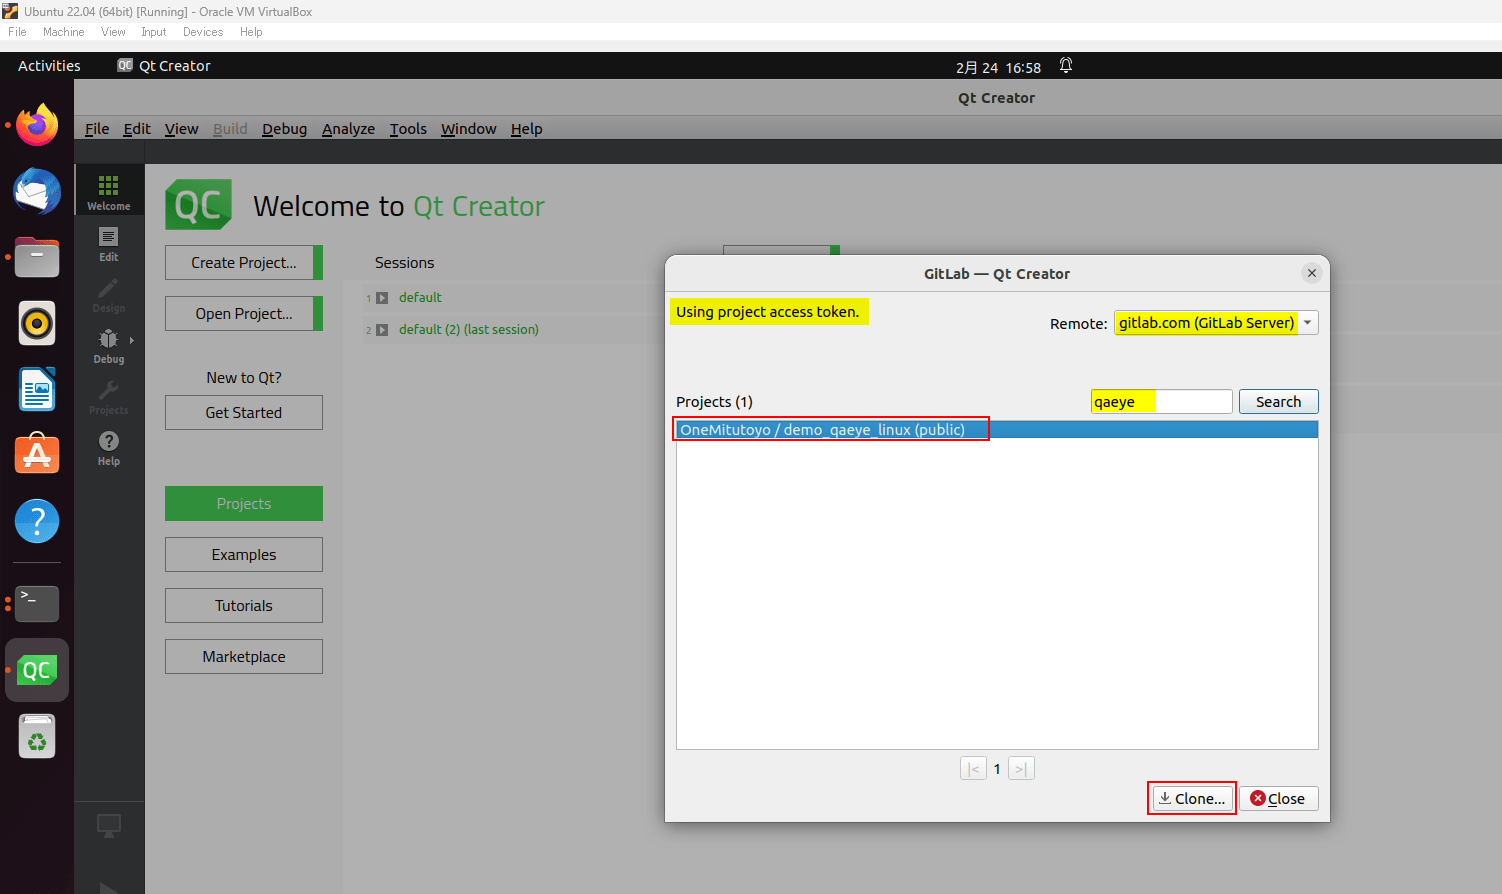Click Activities in the top bar
Image resolution: width=1502 pixels, height=894 pixels.
click(49, 66)
